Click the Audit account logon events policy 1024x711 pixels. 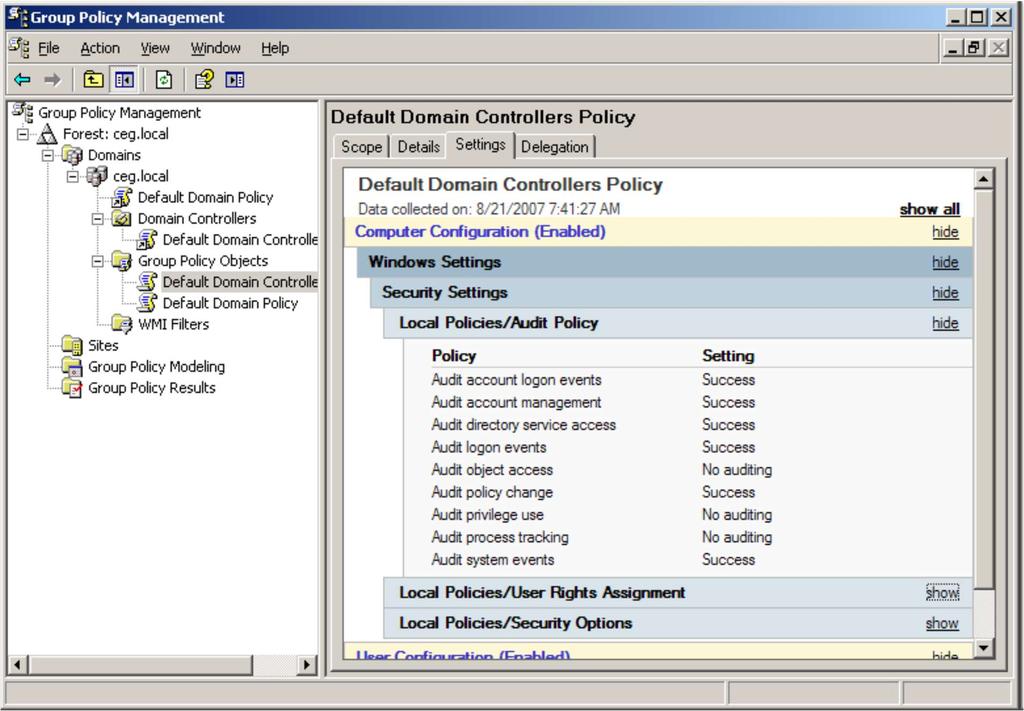click(516, 380)
